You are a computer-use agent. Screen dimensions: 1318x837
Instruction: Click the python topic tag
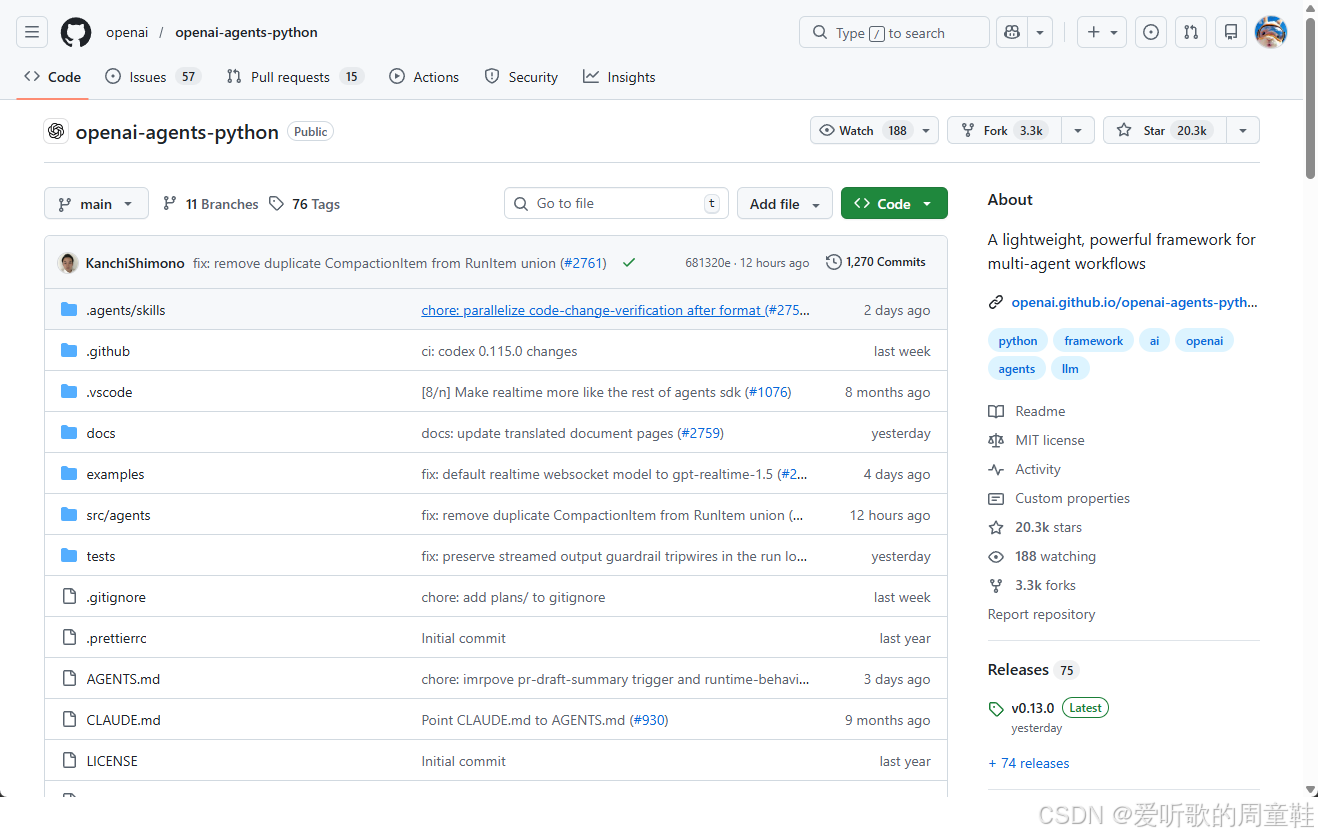[1018, 341]
